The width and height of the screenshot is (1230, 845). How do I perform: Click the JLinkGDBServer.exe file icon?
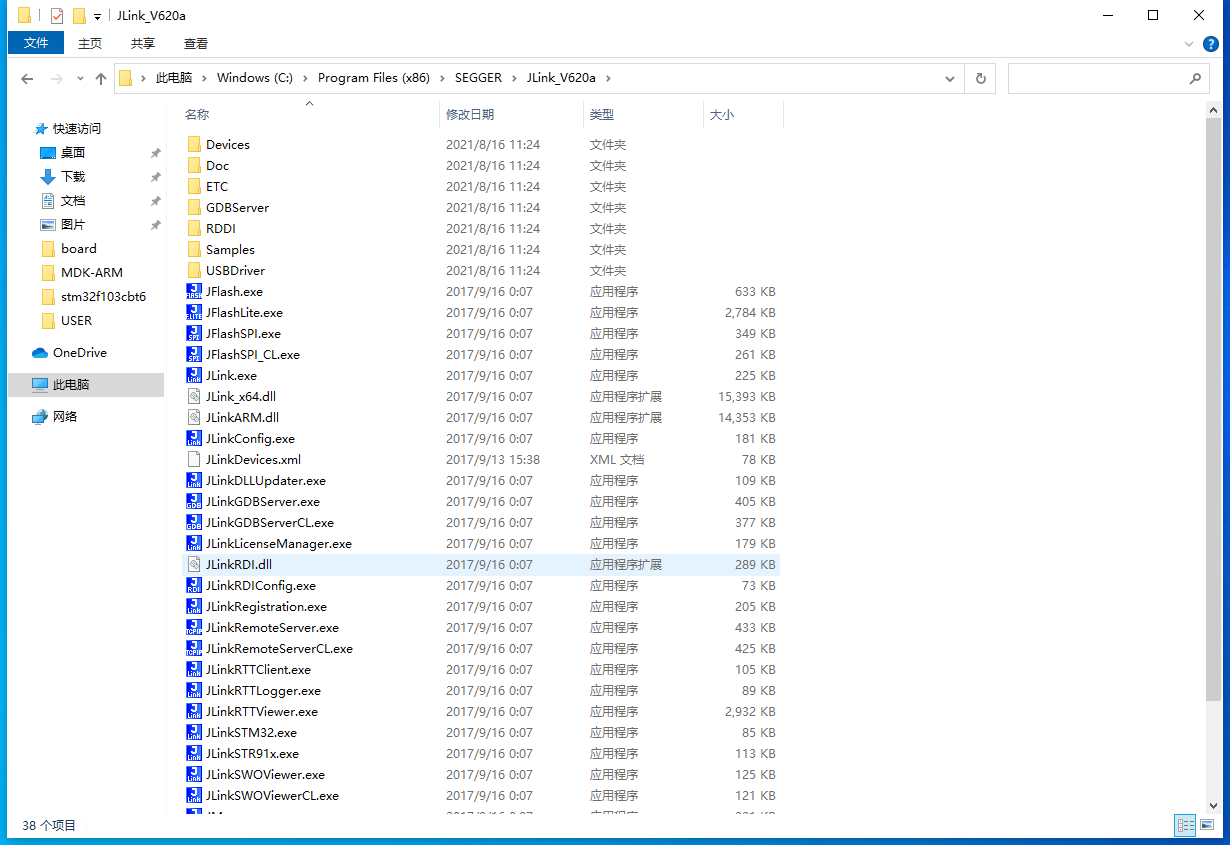194,502
